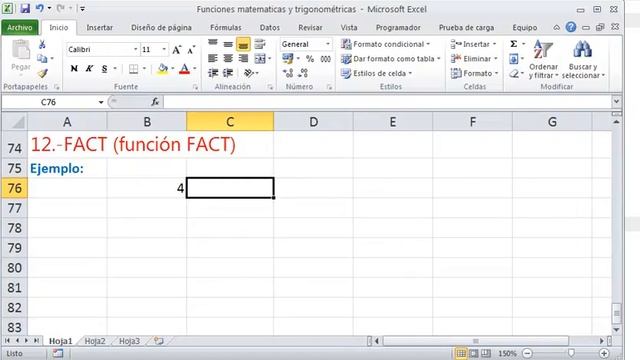
Task: Click the Insertar cells button
Action: click(473, 44)
